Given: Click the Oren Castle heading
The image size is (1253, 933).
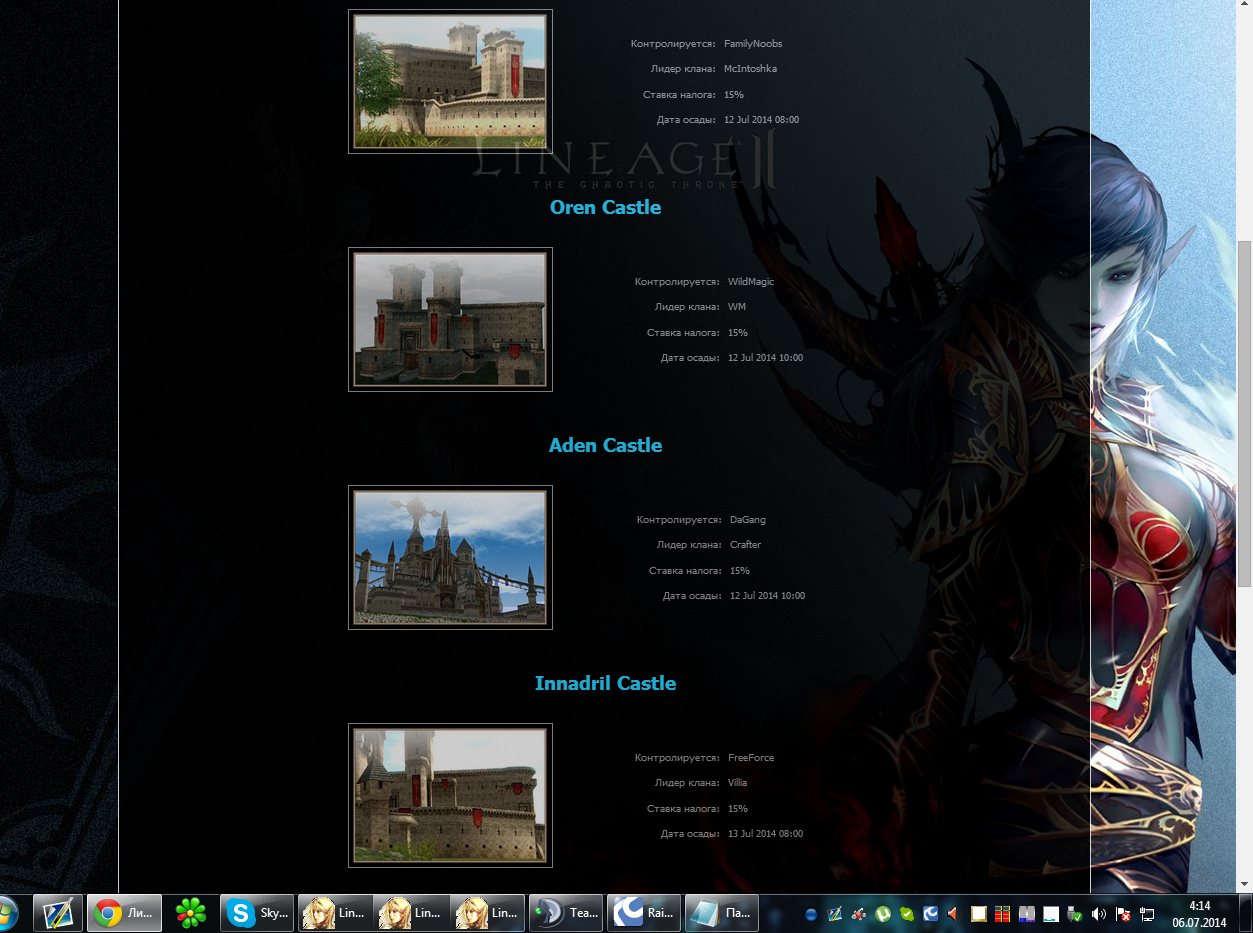Looking at the screenshot, I should click(605, 207).
